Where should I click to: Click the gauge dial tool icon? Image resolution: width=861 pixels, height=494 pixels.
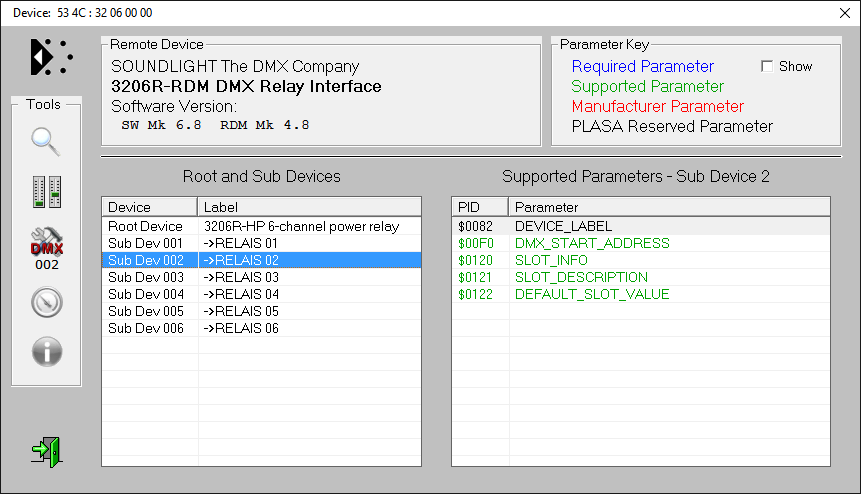pos(46,302)
